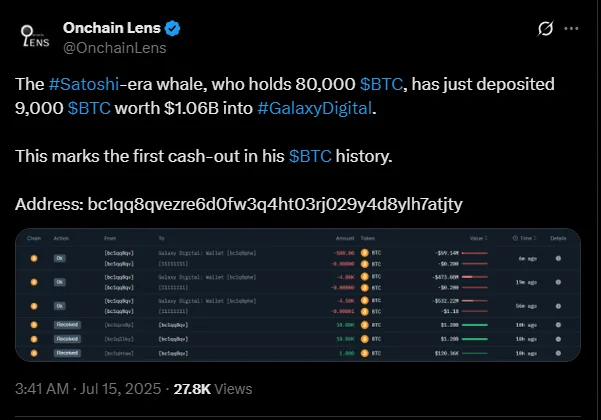This screenshot has height=420, width=601.
Task: Open the Grok icon on the post
Action: (546, 29)
